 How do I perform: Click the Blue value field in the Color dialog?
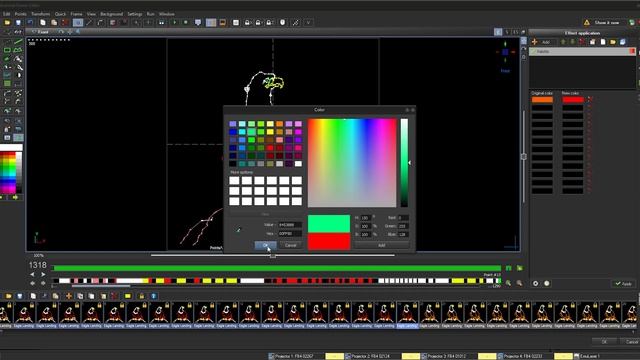point(403,234)
